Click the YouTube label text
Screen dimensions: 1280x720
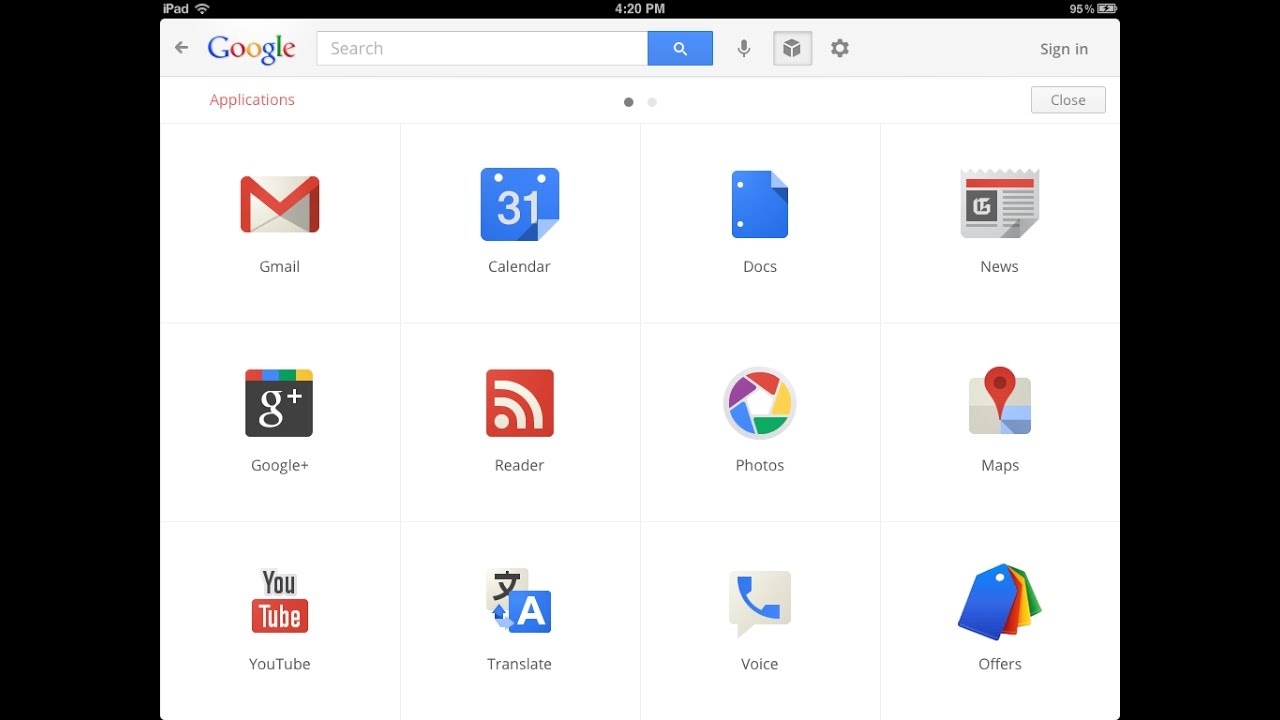point(280,664)
